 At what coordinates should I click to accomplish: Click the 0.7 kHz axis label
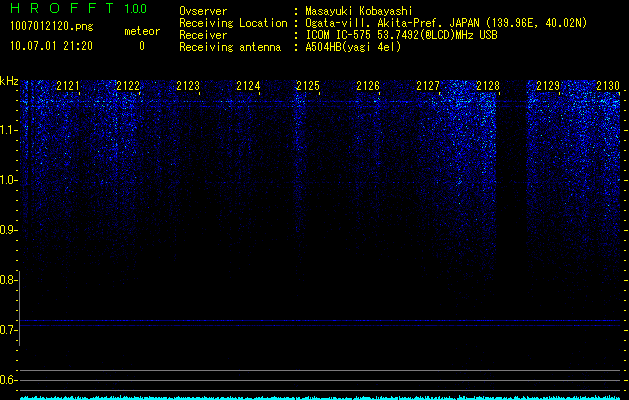[x=9, y=330]
